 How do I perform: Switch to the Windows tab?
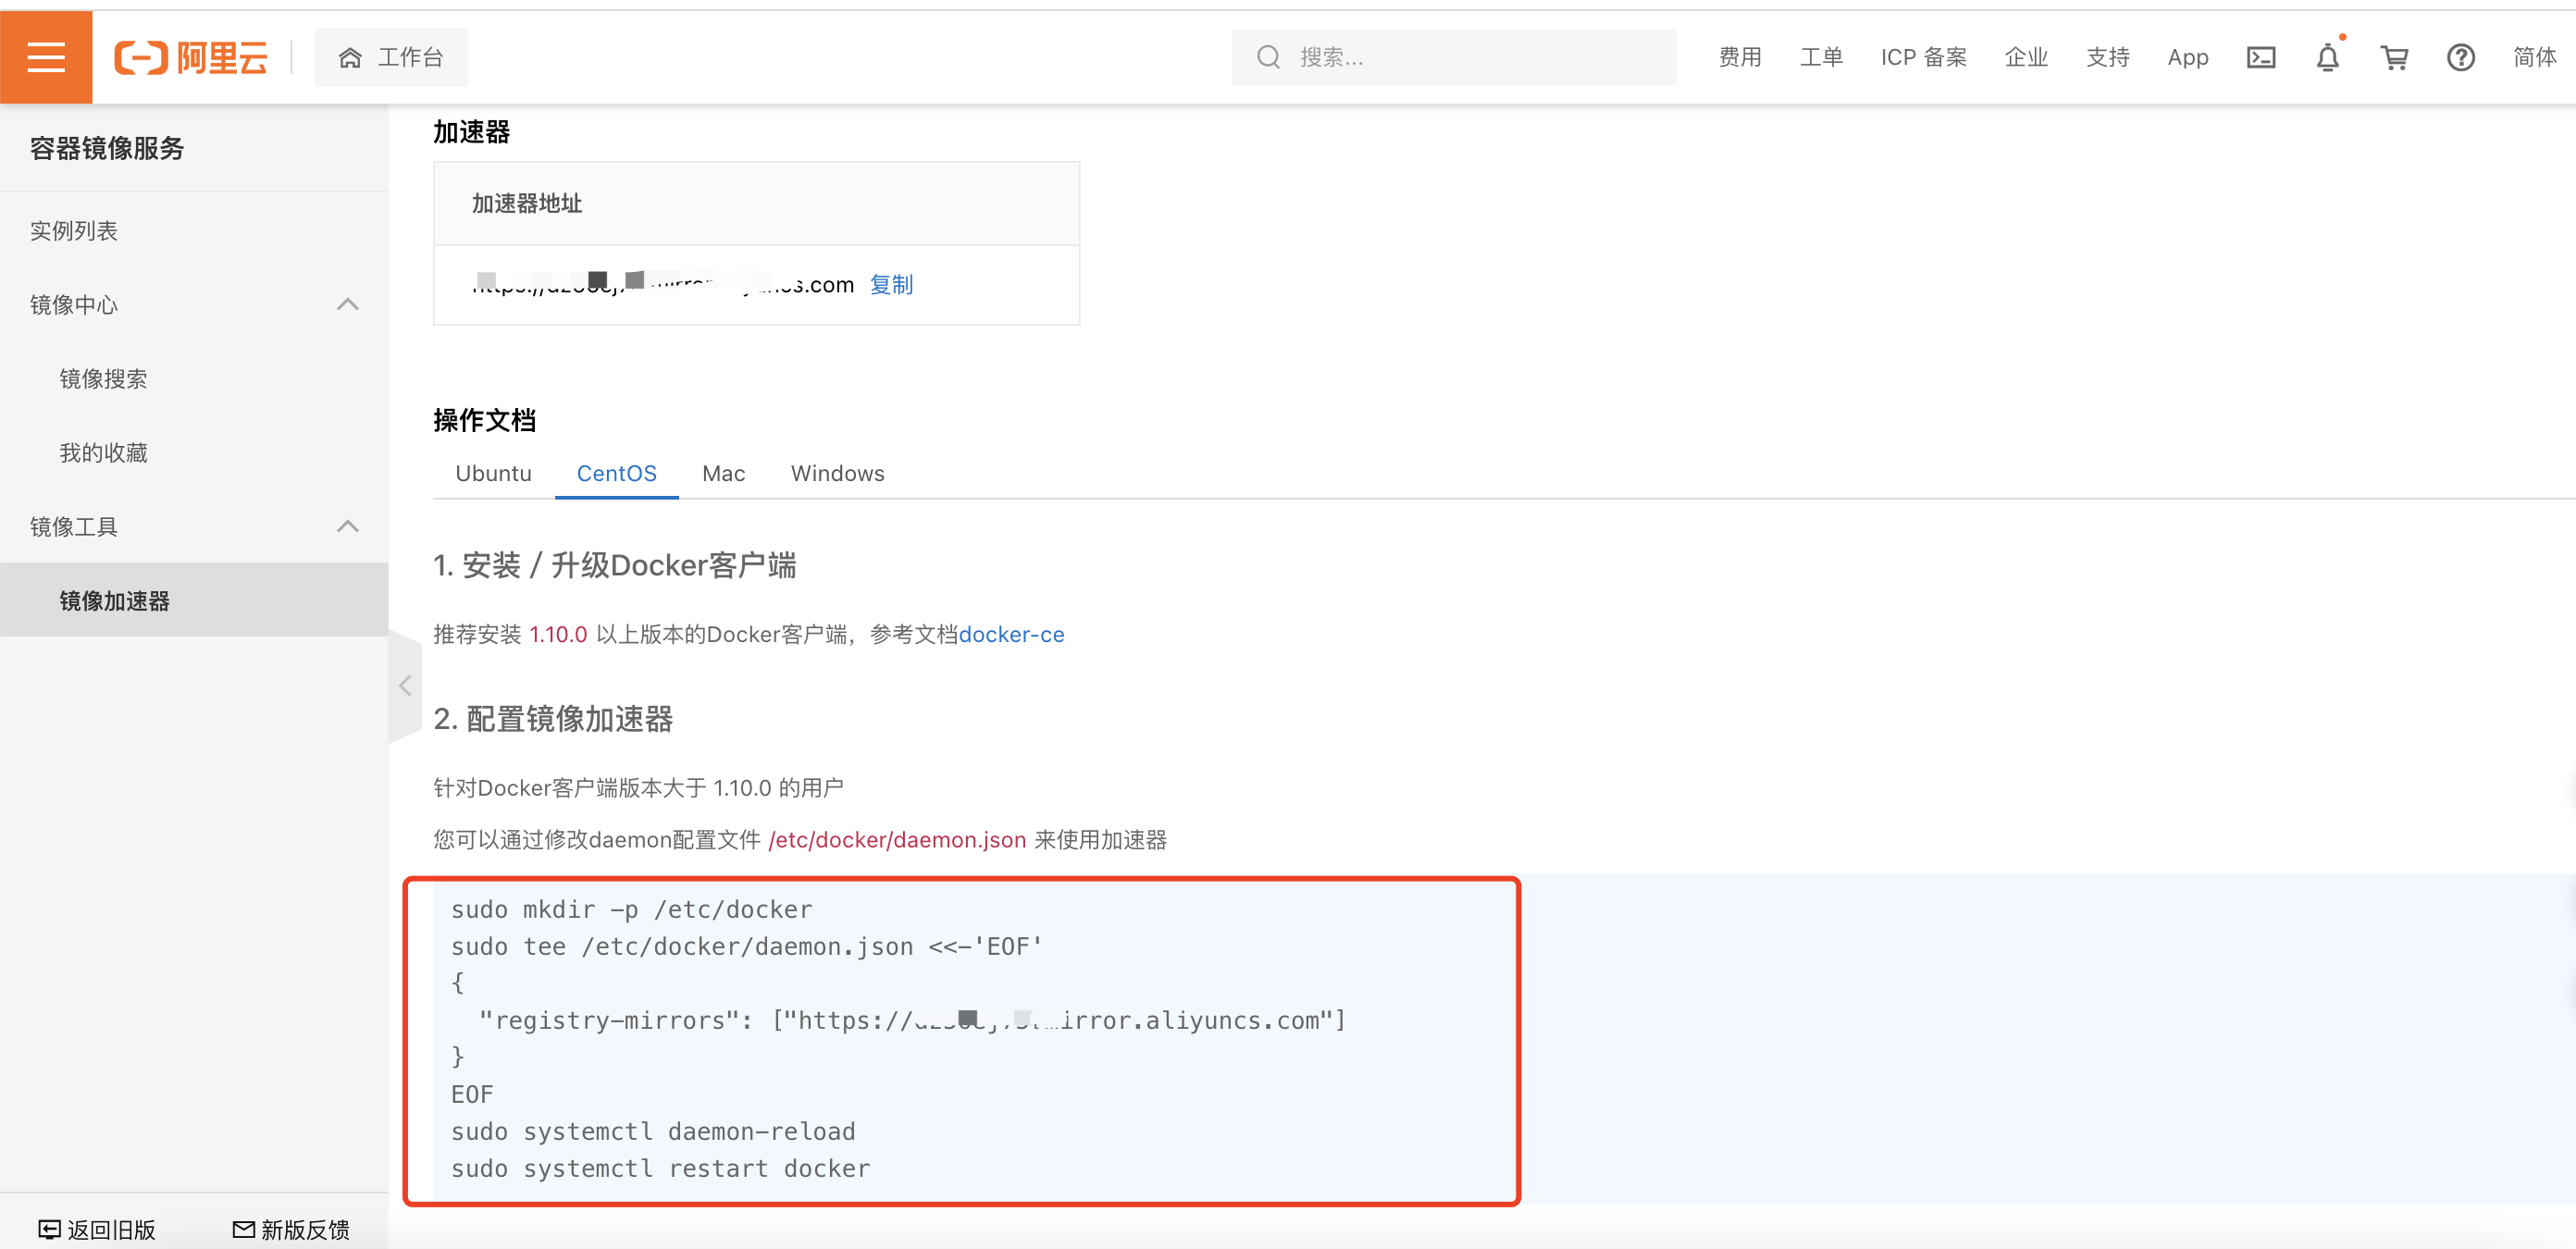pos(837,473)
